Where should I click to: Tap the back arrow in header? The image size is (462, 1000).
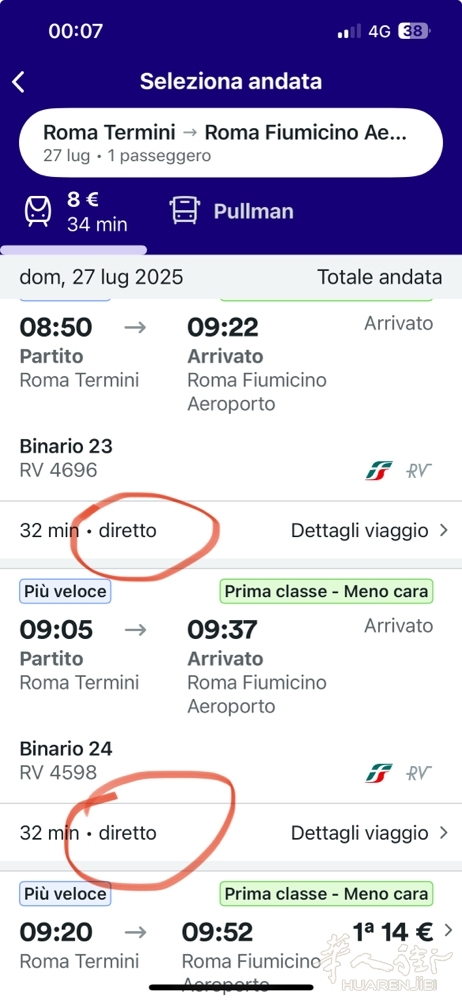pos(19,82)
